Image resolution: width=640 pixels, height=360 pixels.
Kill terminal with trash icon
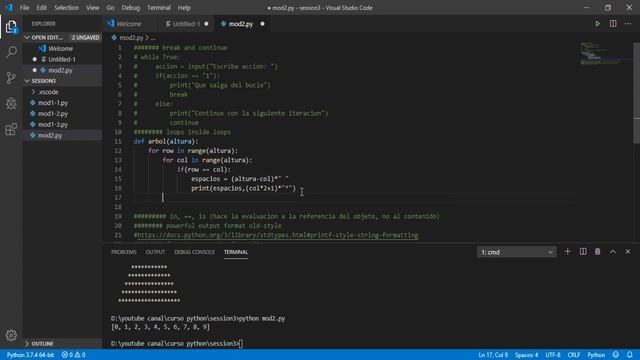point(598,252)
